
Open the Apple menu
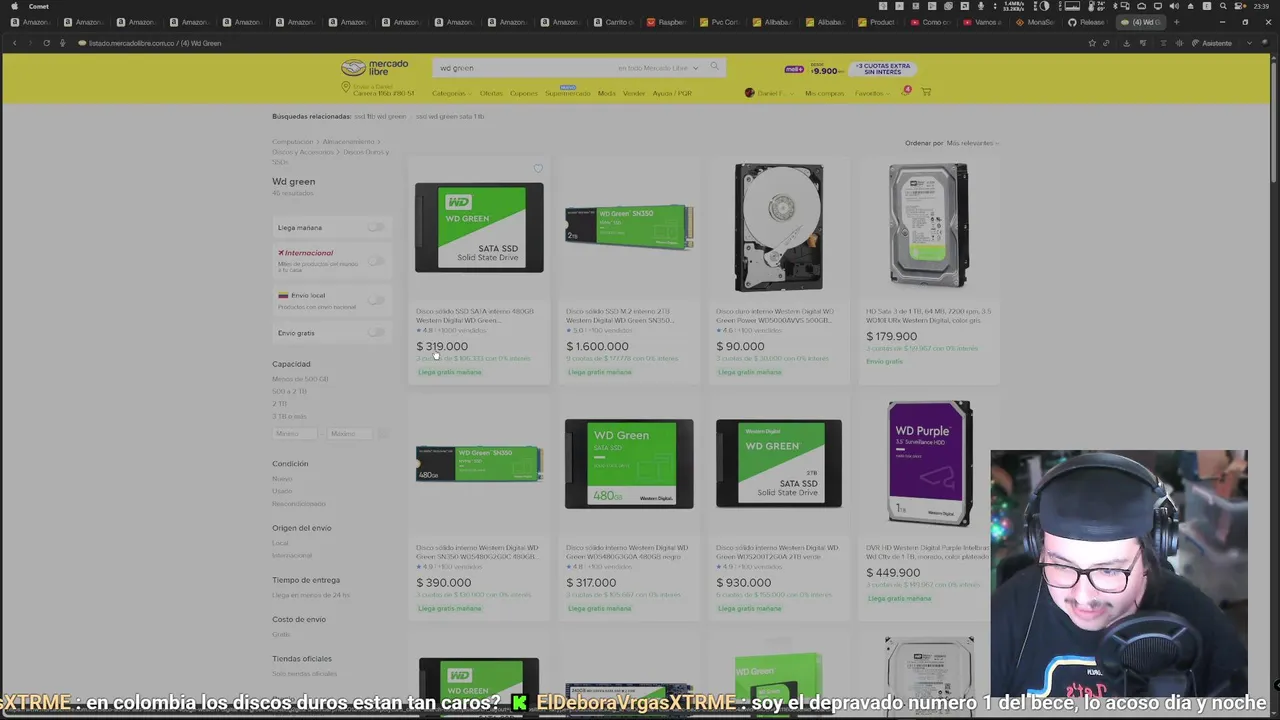click(x=14, y=6)
